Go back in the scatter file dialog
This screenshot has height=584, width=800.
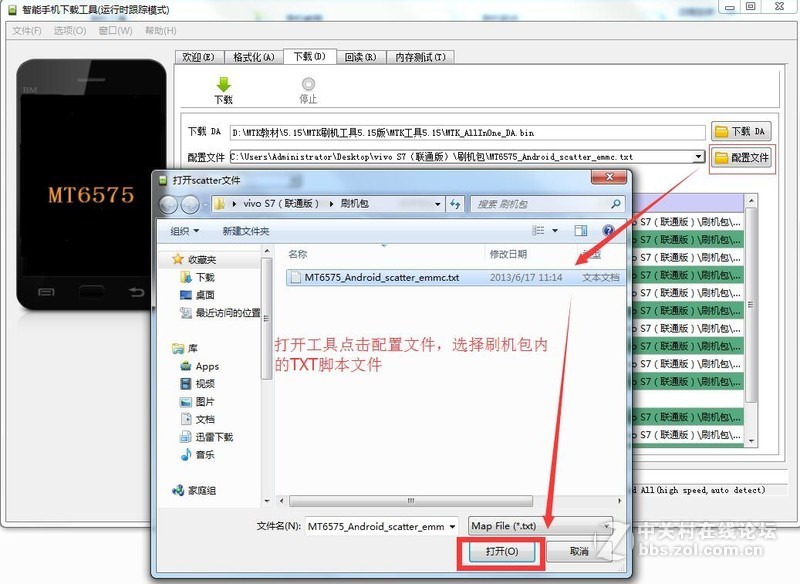pos(169,202)
